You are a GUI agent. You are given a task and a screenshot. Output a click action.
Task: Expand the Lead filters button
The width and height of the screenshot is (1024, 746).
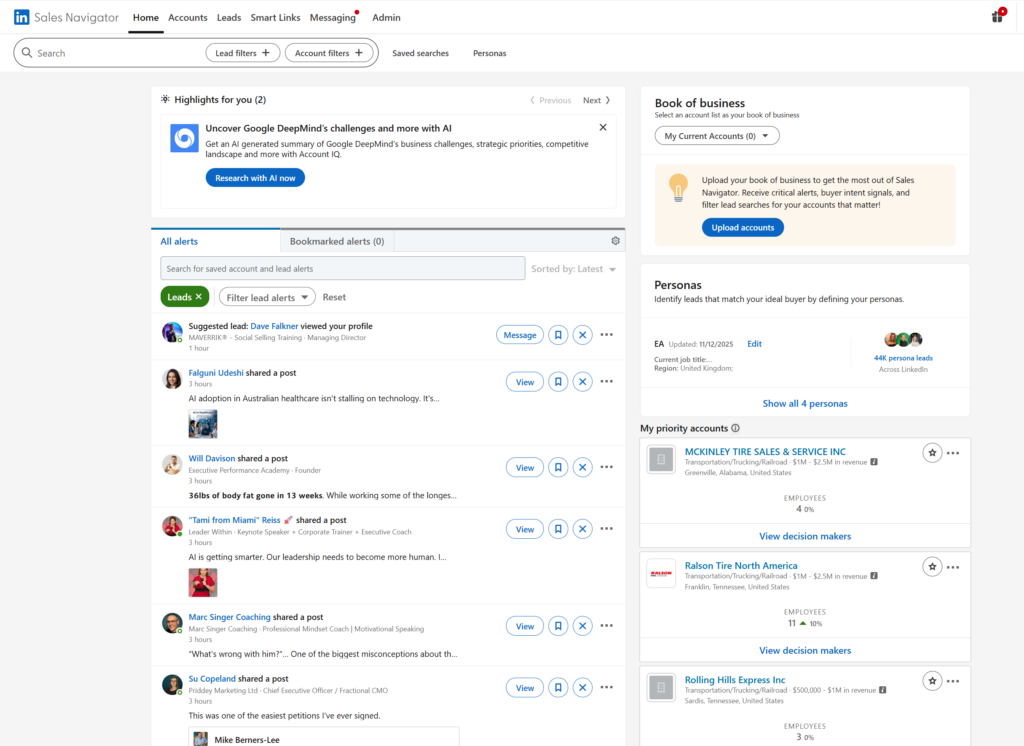243,53
